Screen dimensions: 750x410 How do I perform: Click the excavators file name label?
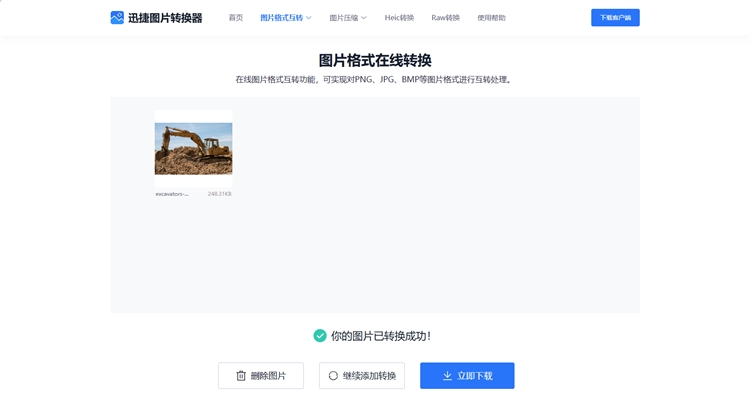(172, 194)
